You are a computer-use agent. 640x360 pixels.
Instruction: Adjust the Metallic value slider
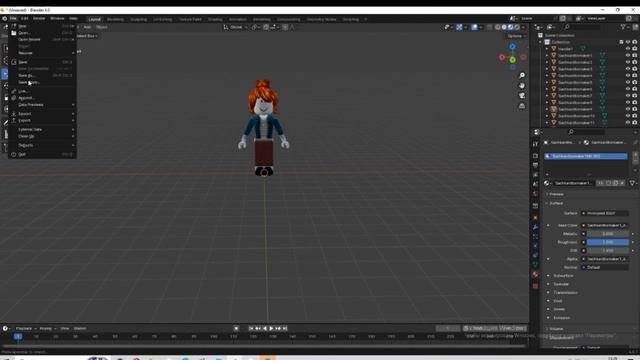[x=608, y=234]
